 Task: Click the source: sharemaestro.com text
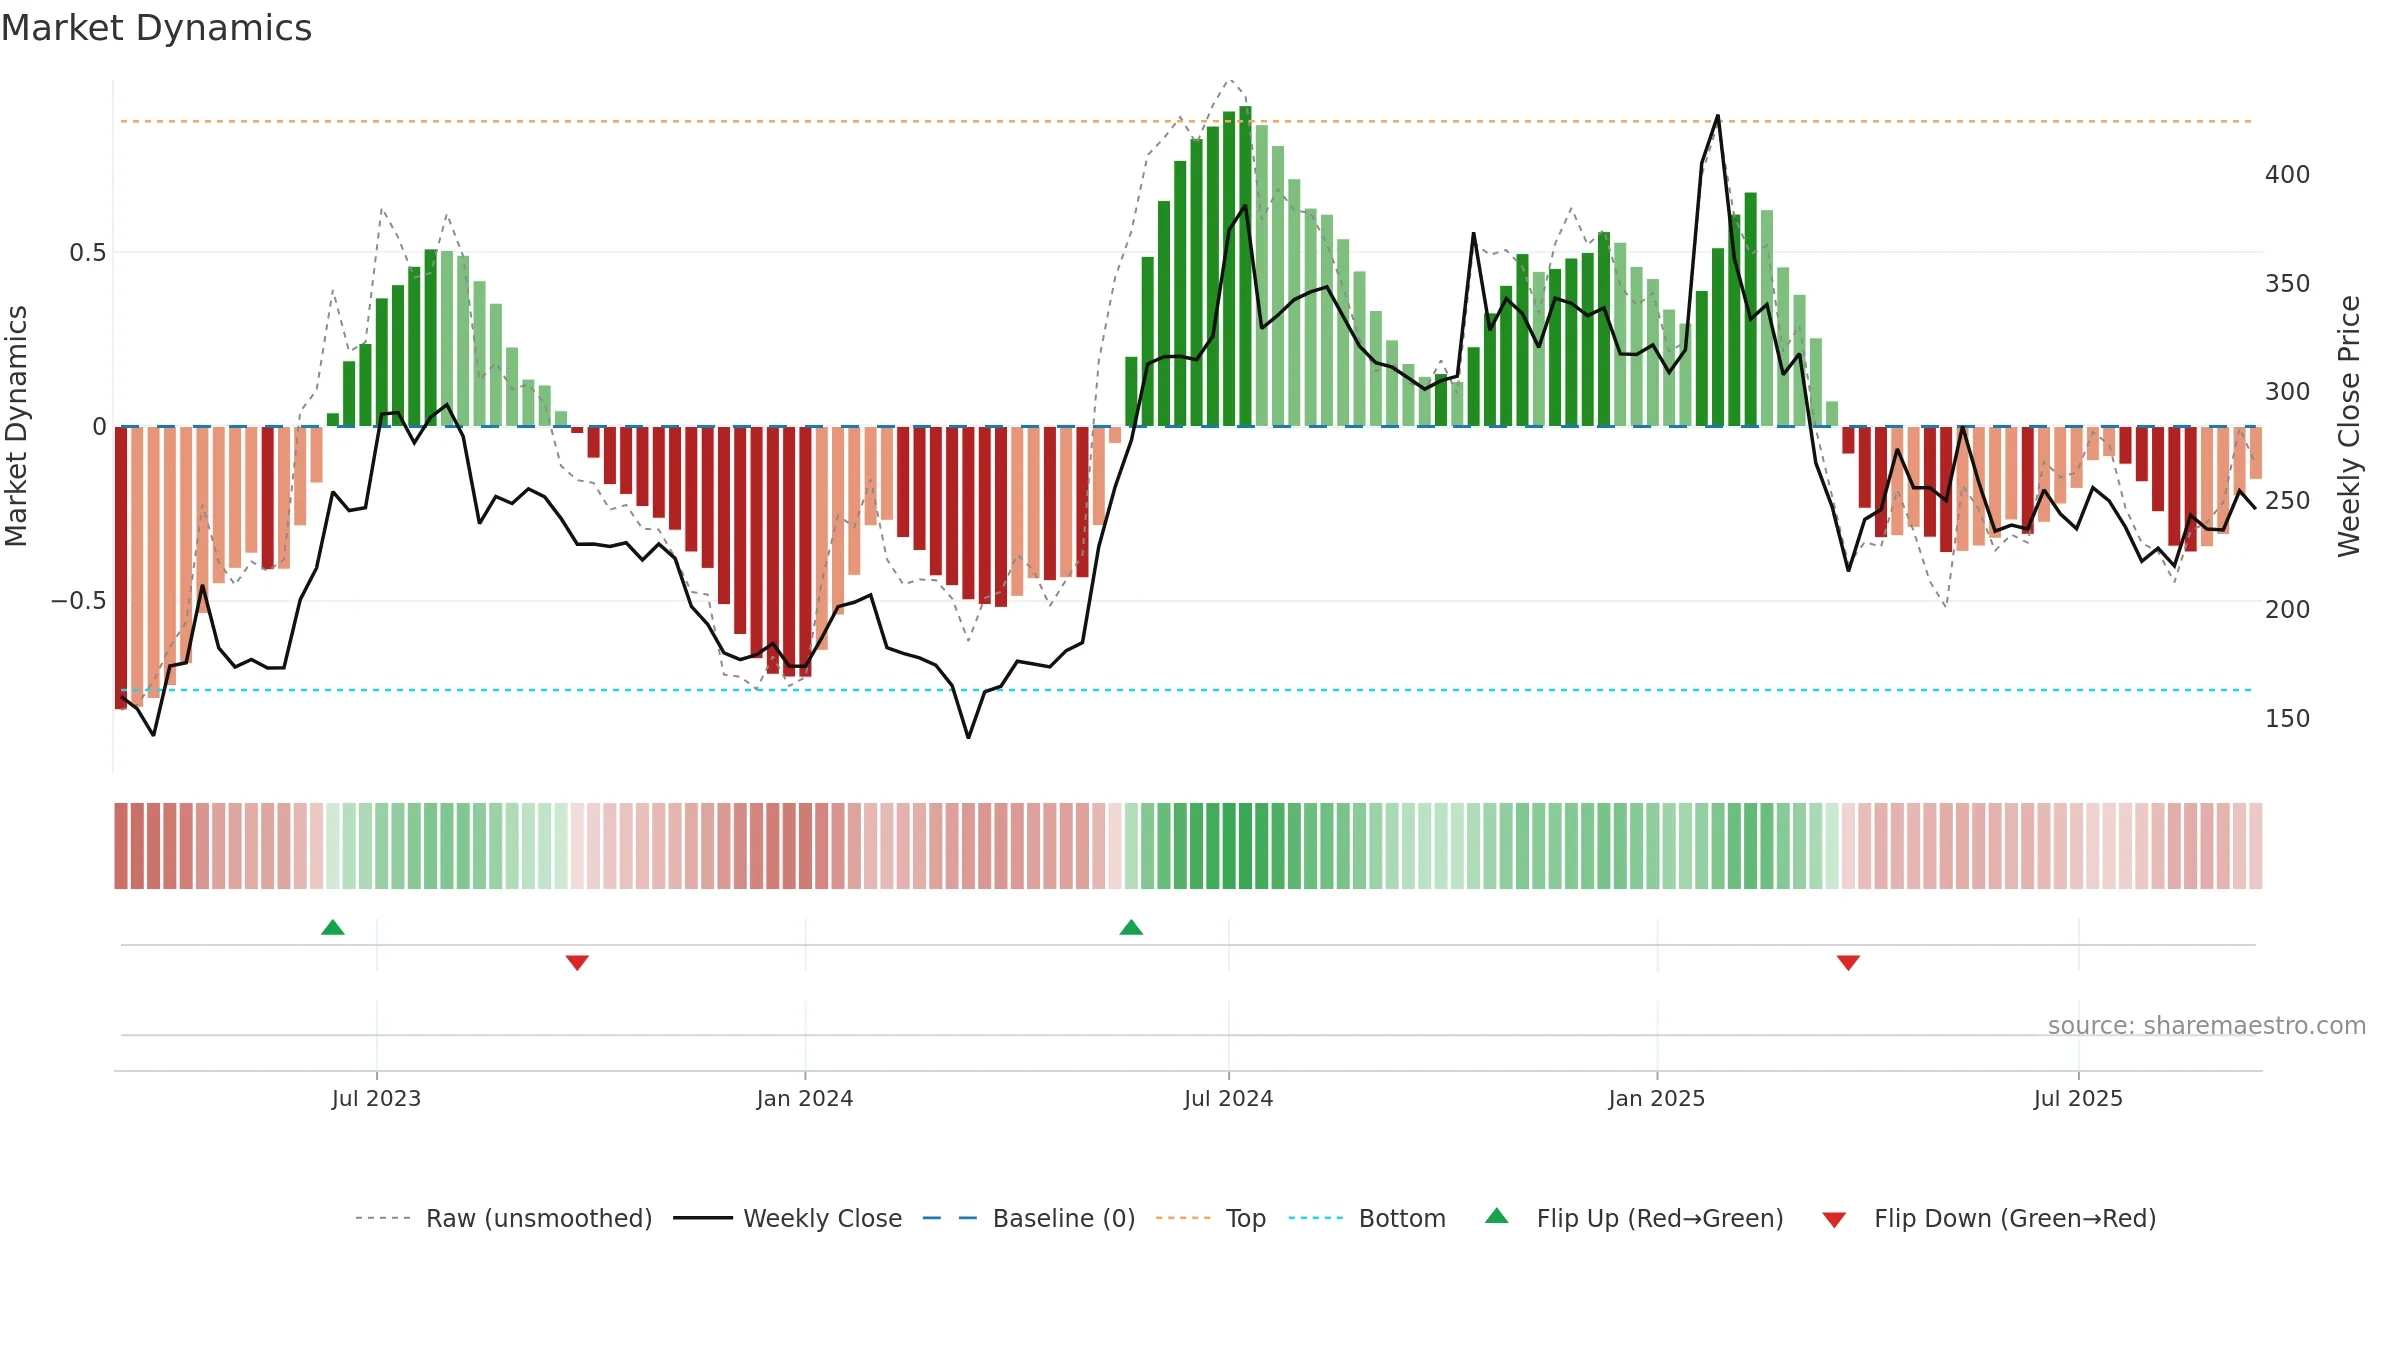[2207, 1025]
